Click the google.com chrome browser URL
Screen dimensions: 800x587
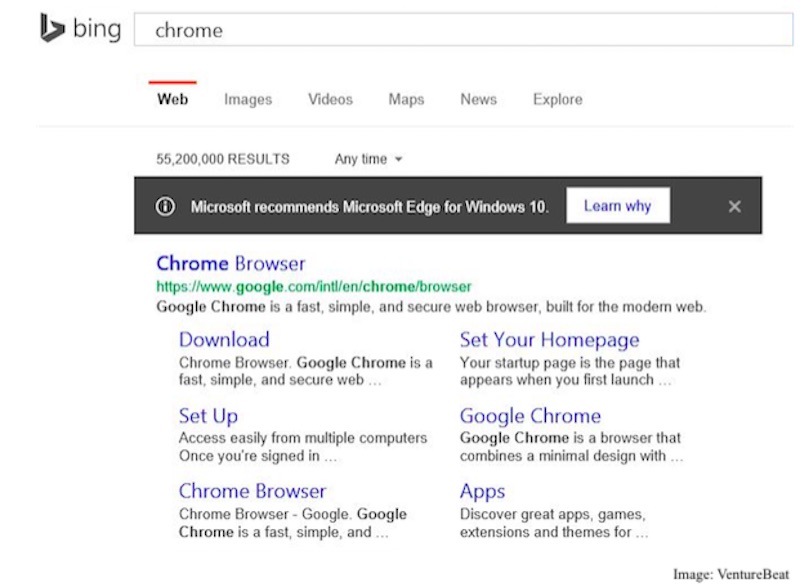click(x=314, y=287)
